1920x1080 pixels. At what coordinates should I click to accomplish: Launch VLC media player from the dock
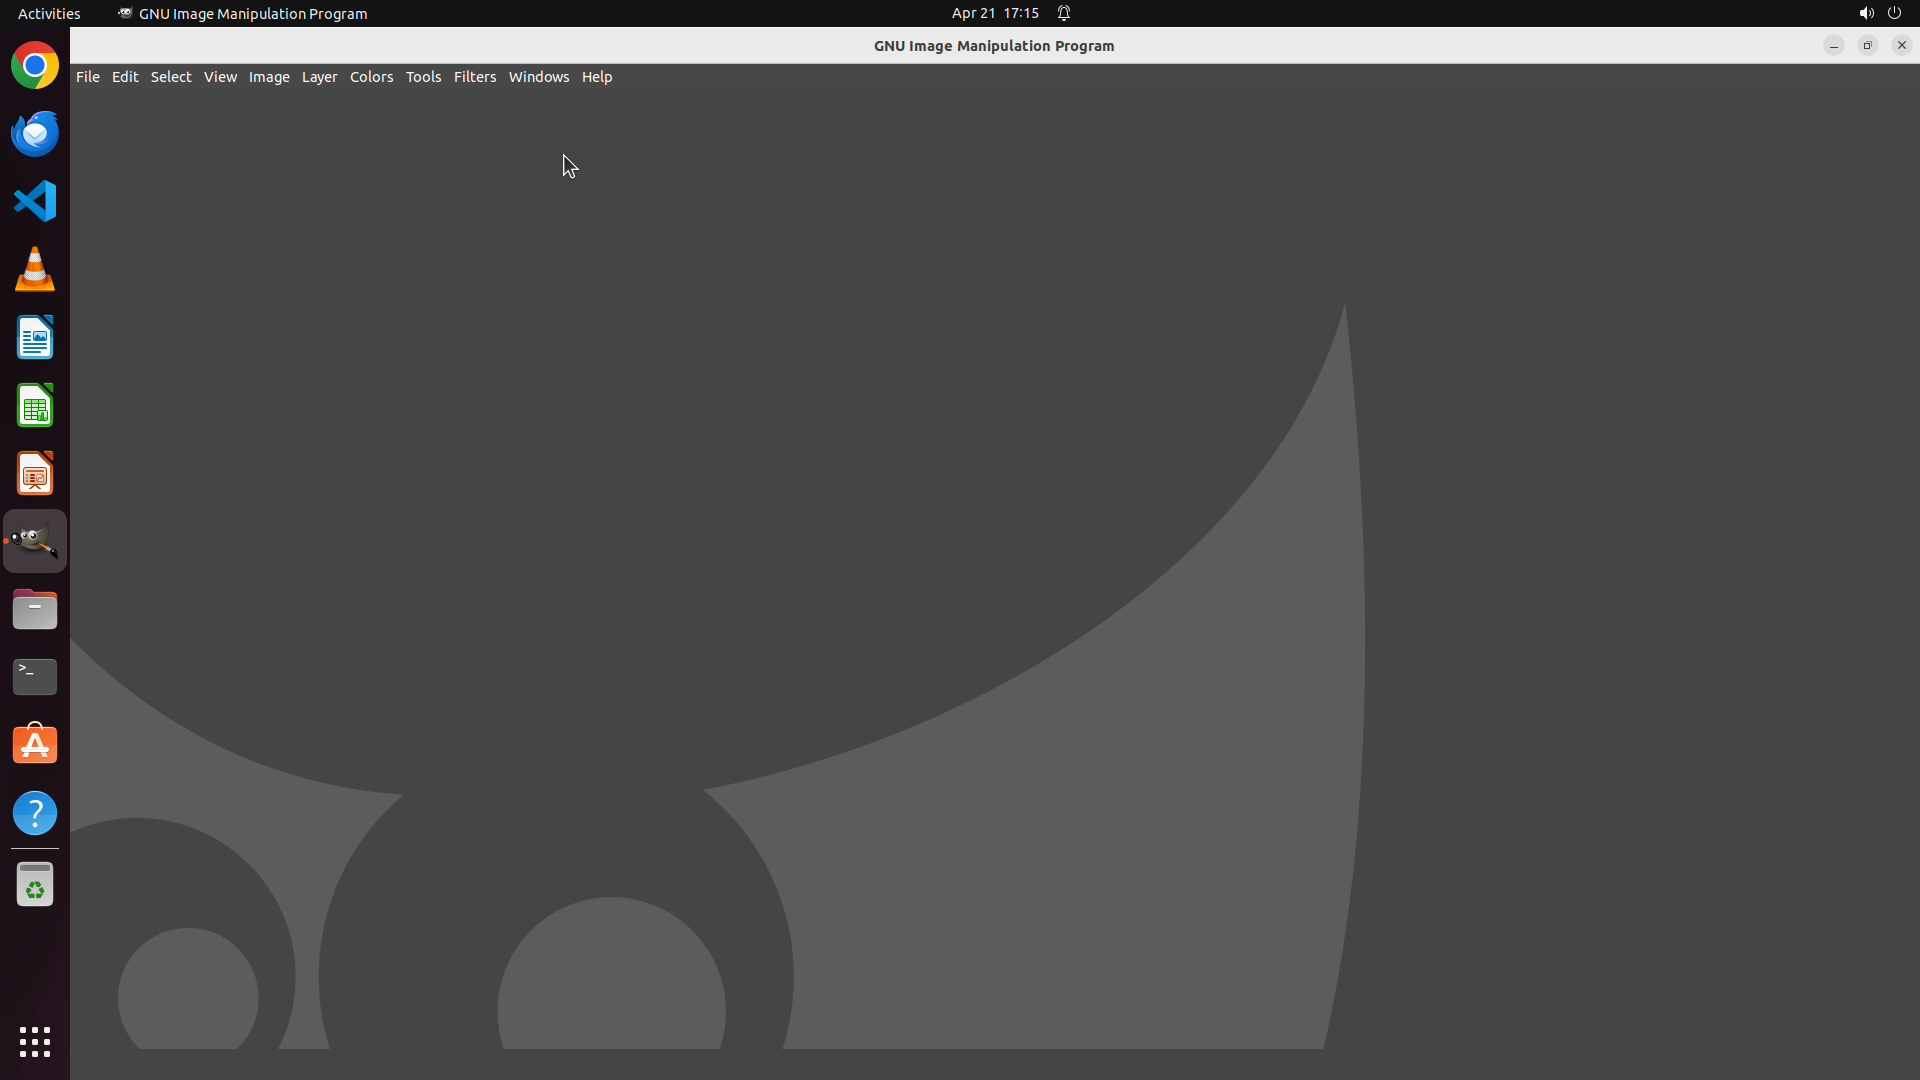point(35,270)
